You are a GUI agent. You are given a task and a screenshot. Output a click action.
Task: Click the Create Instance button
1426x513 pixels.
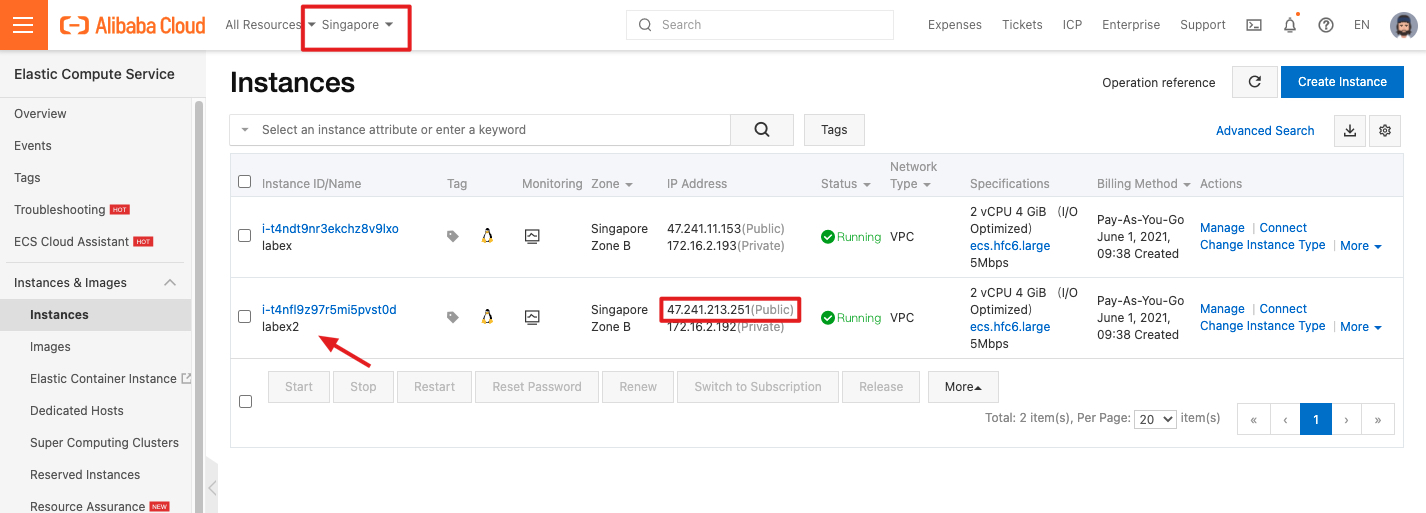1342,82
